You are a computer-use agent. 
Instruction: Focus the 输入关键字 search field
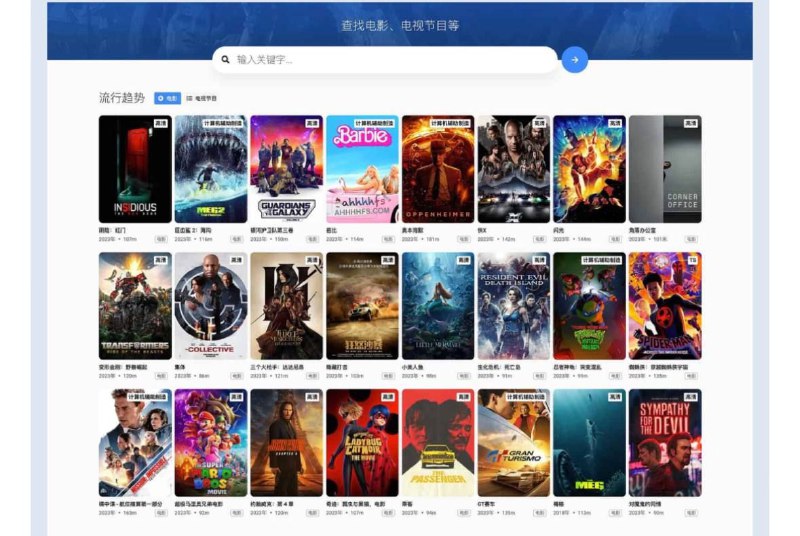tap(385, 60)
